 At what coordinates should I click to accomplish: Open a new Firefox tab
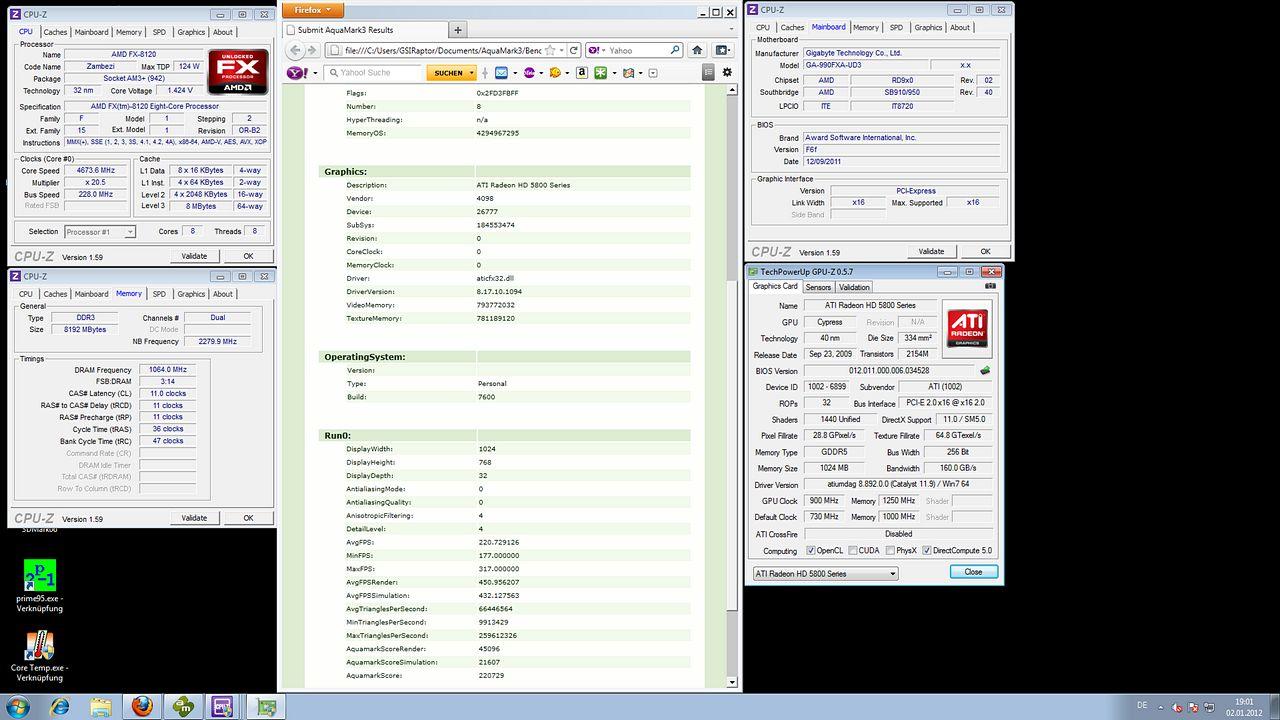[458, 30]
